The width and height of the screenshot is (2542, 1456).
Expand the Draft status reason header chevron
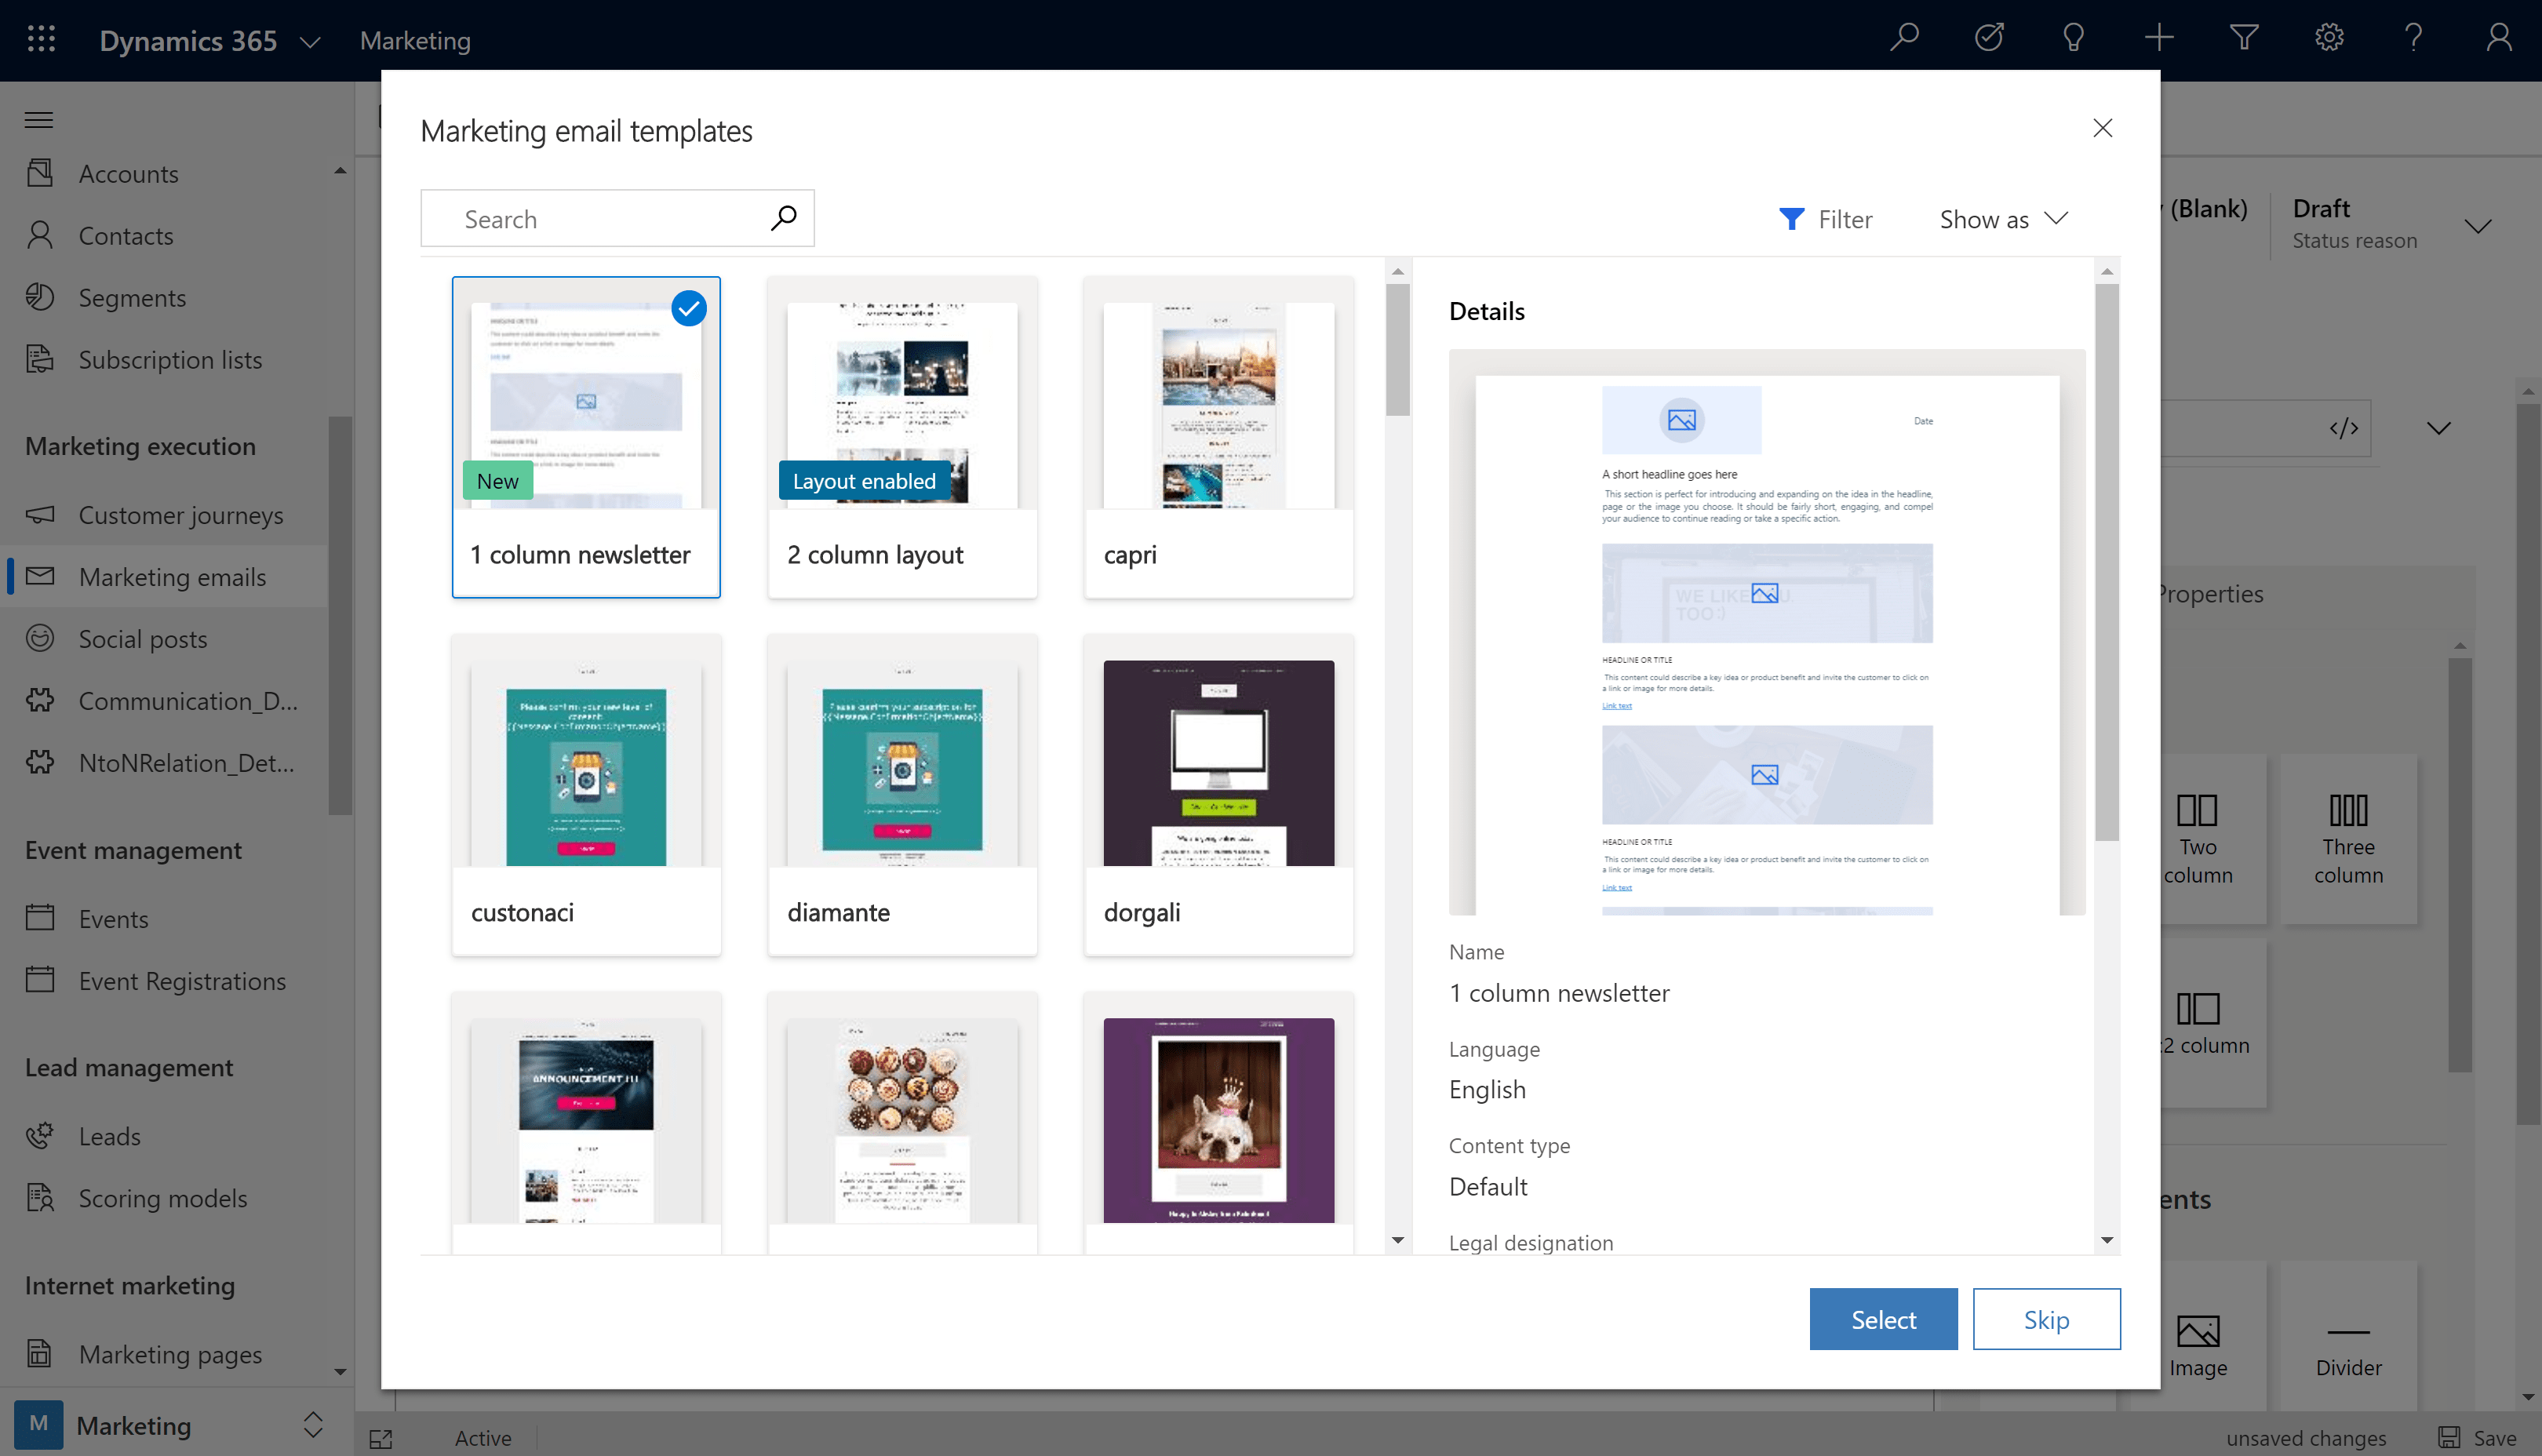tap(2477, 226)
